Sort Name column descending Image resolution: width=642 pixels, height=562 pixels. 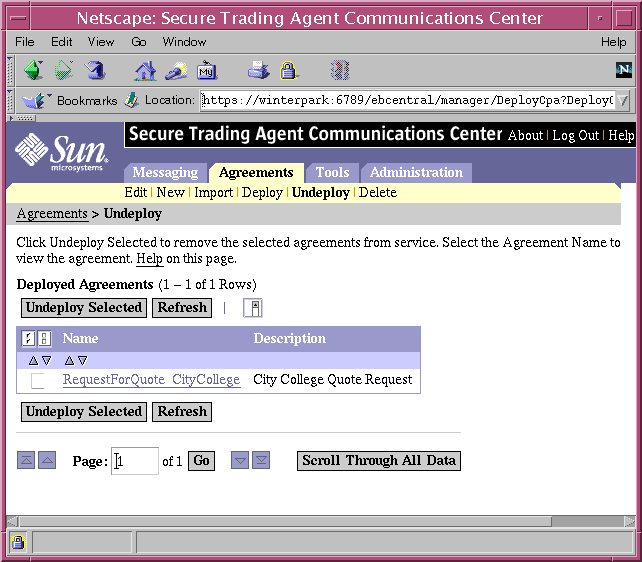(83, 361)
